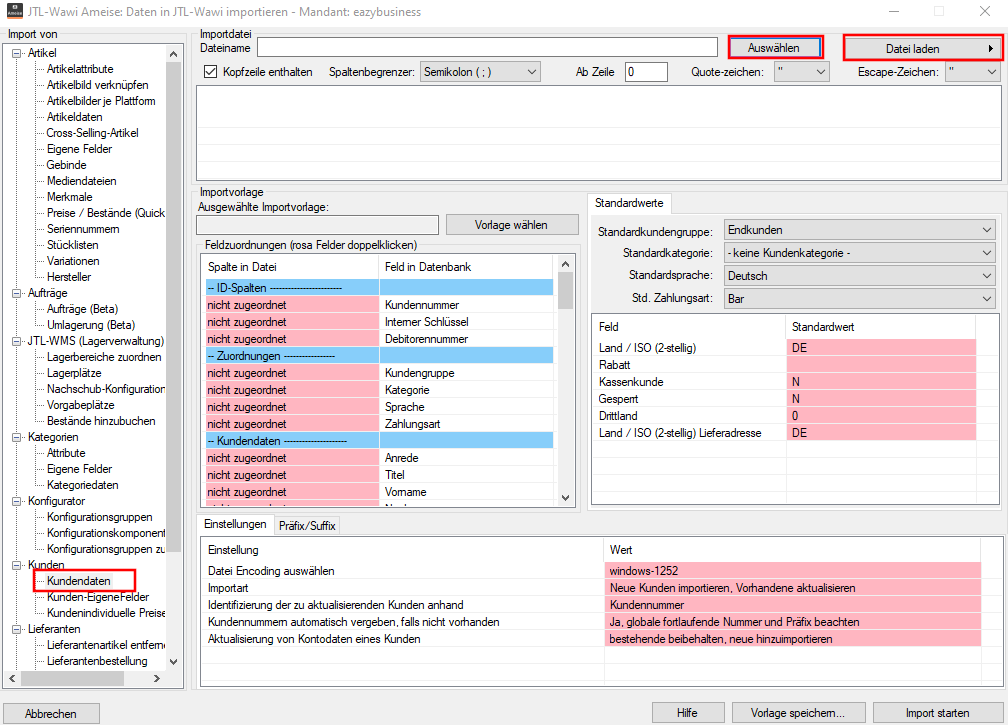Click the Kassenkunde standard value N
Image resolution: width=1008 pixels, height=725 pixels.
(x=881, y=382)
